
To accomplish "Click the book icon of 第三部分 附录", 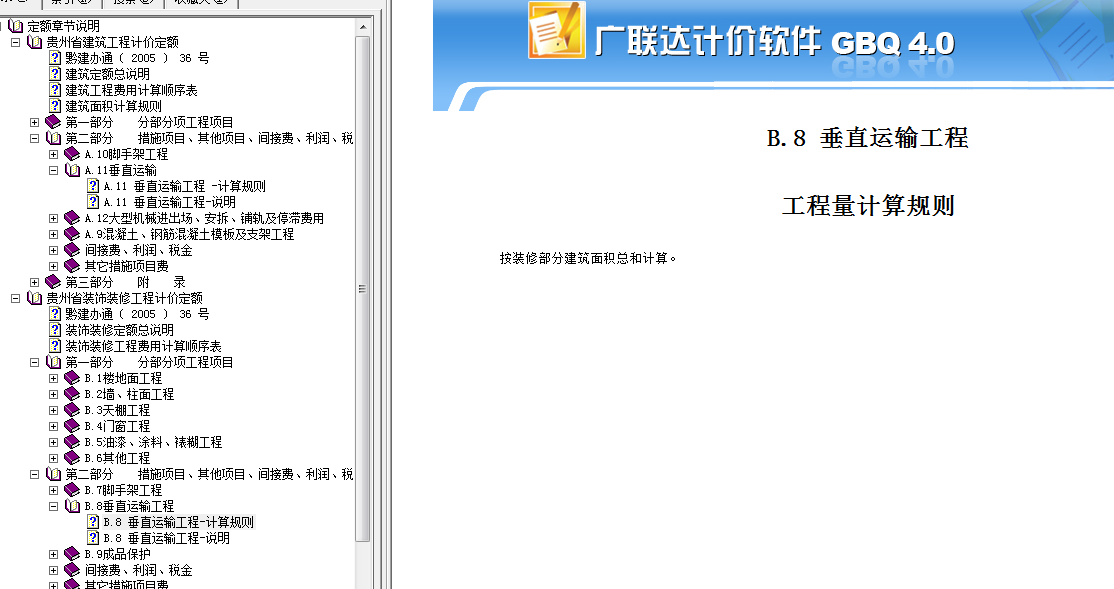I will [x=53, y=282].
